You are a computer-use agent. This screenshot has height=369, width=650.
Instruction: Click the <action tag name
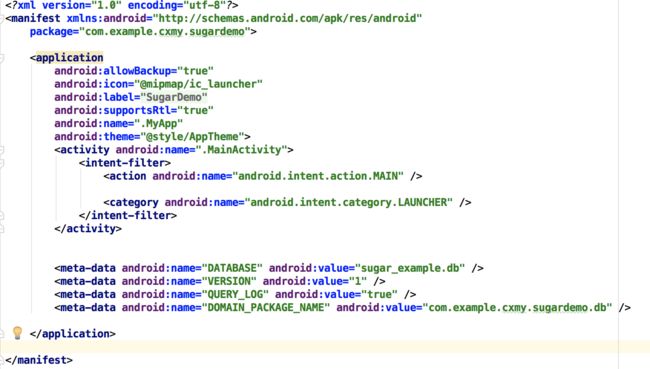click(125, 176)
